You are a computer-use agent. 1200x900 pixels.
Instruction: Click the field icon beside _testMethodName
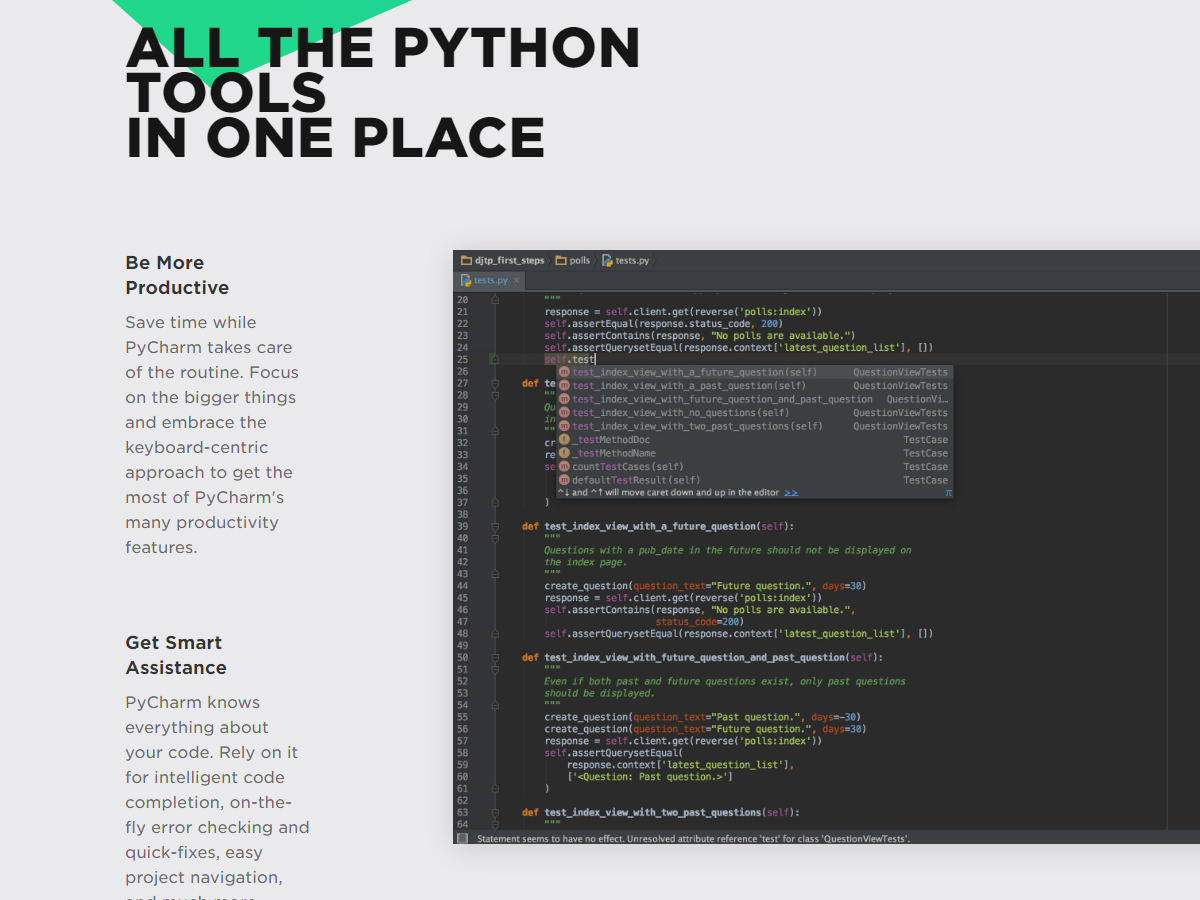[x=564, y=453]
